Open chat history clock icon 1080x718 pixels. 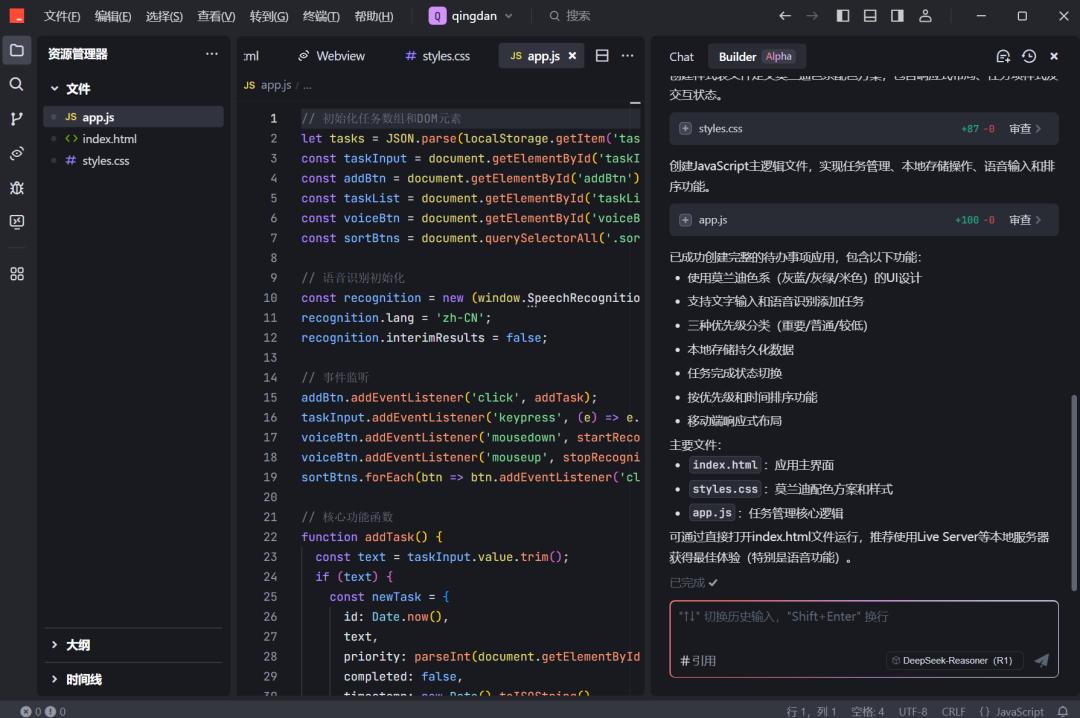(1029, 57)
